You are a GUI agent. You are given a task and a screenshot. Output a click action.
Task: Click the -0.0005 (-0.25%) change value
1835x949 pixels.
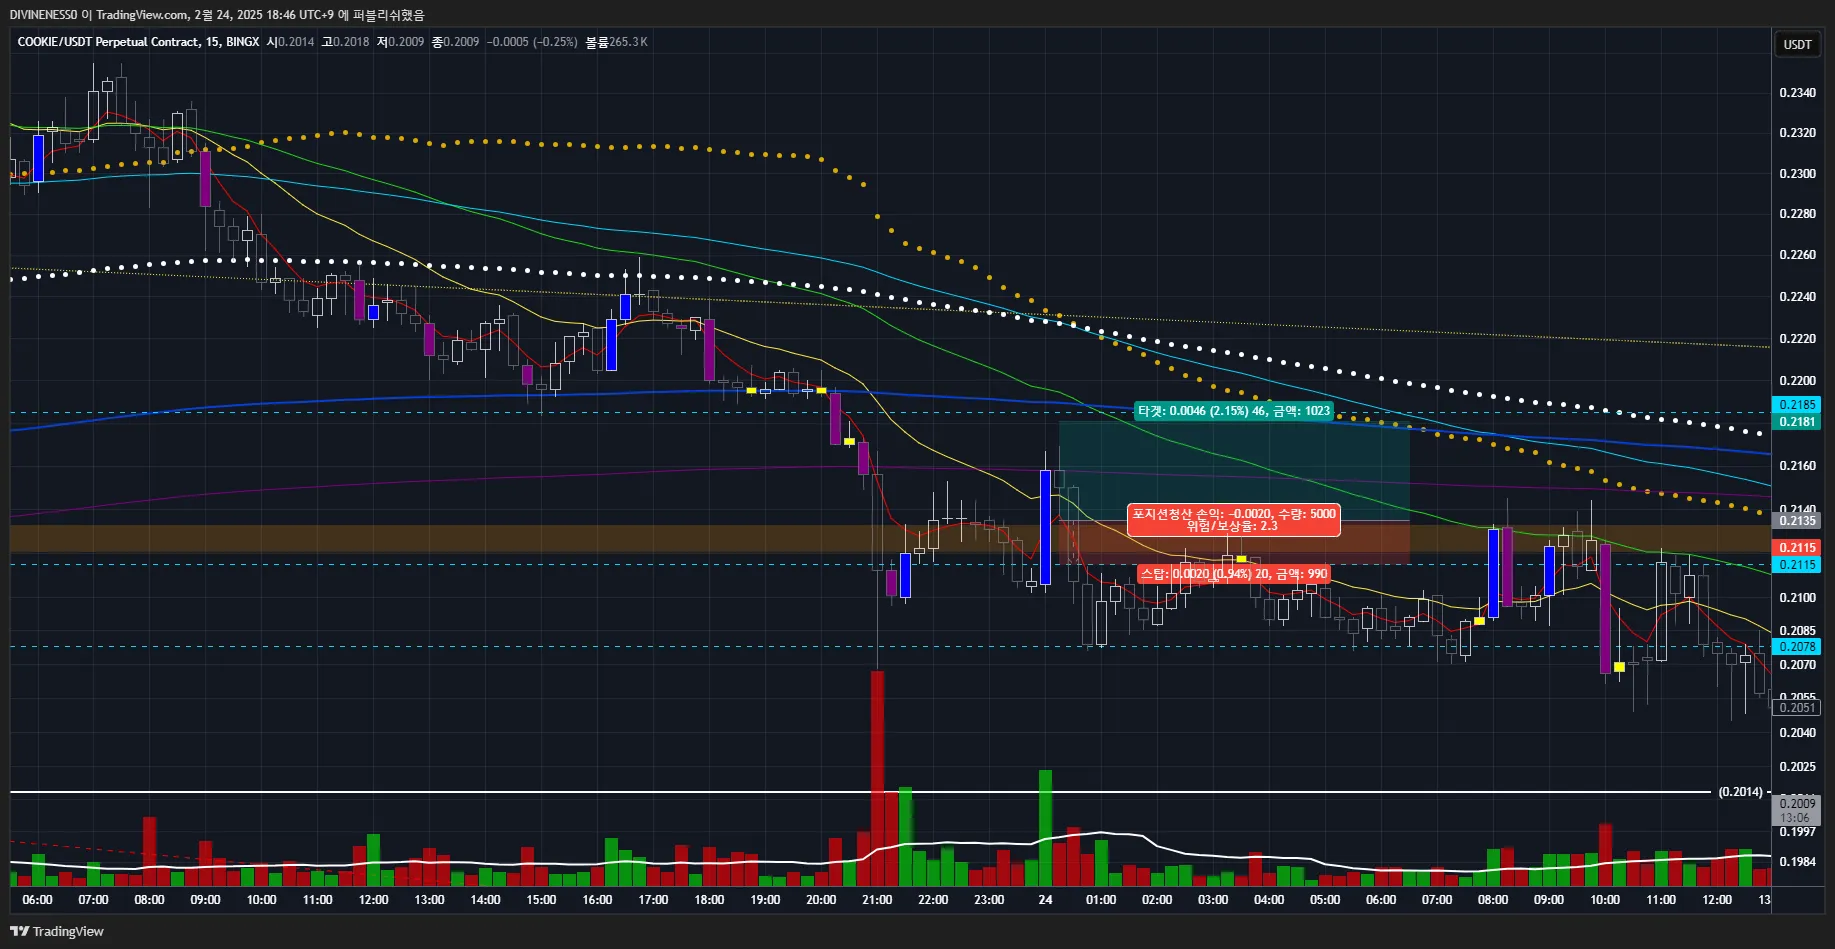(532, 42)
